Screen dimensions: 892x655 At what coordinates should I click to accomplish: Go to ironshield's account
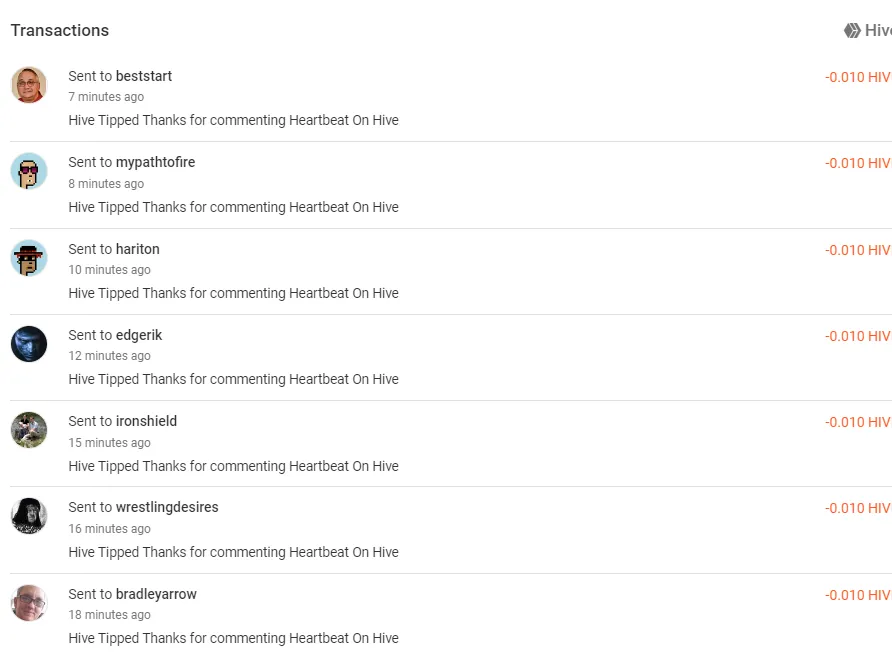(146, 421)
